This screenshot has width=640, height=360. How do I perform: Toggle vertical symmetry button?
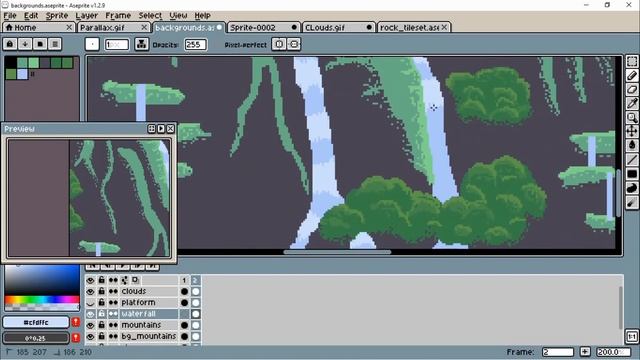294,44
